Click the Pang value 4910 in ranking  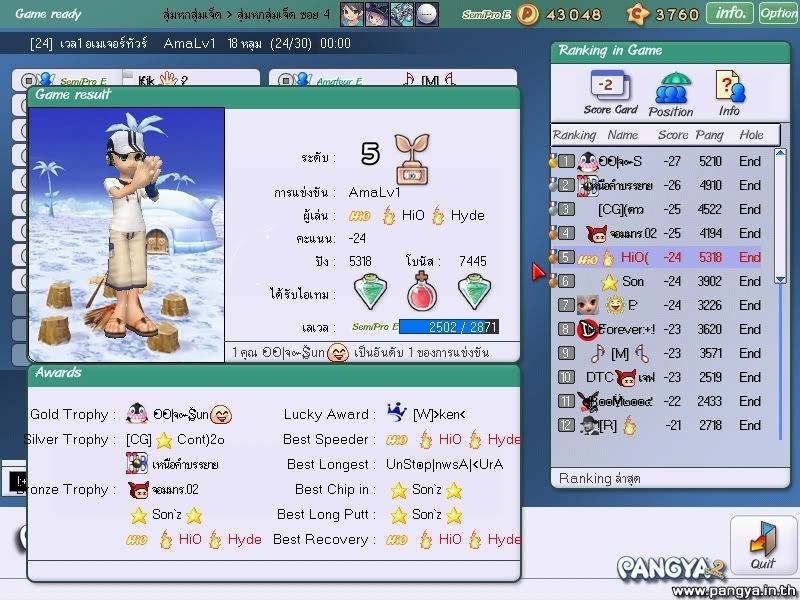[x=710, y=185]
